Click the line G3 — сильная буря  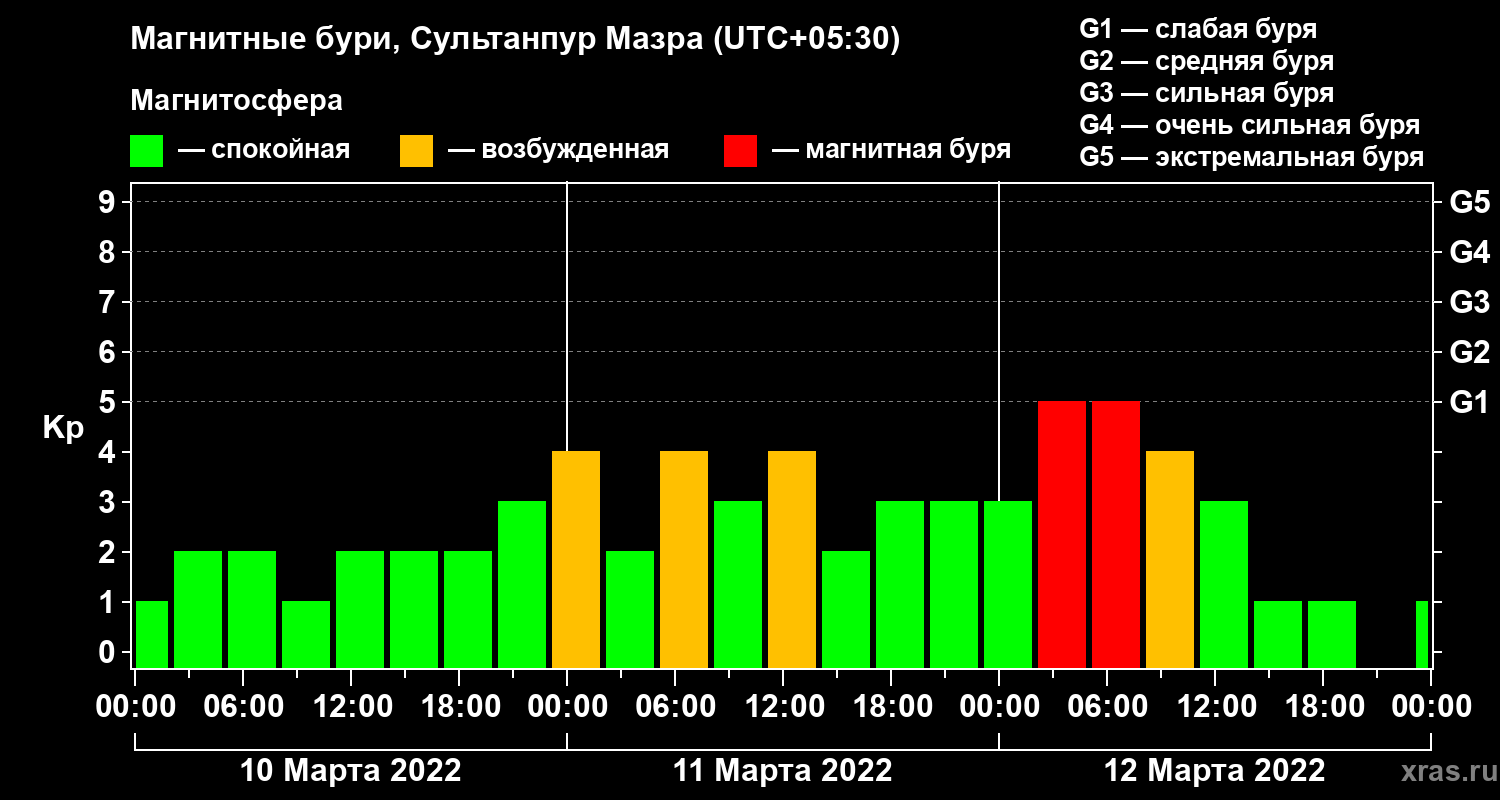[1207, 93]
